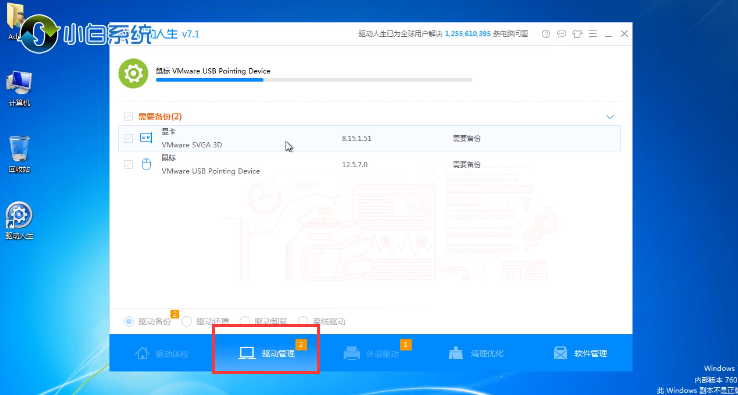The width and height of the screenshot is (738, 395).
Task: Click driver version 12.5.7.0
Action: click(x=354, y=165)
